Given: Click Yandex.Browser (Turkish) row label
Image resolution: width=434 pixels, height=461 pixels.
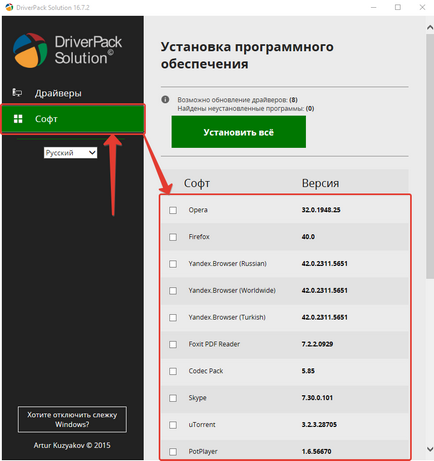Looking at the screenshot, I should point(227,317).
